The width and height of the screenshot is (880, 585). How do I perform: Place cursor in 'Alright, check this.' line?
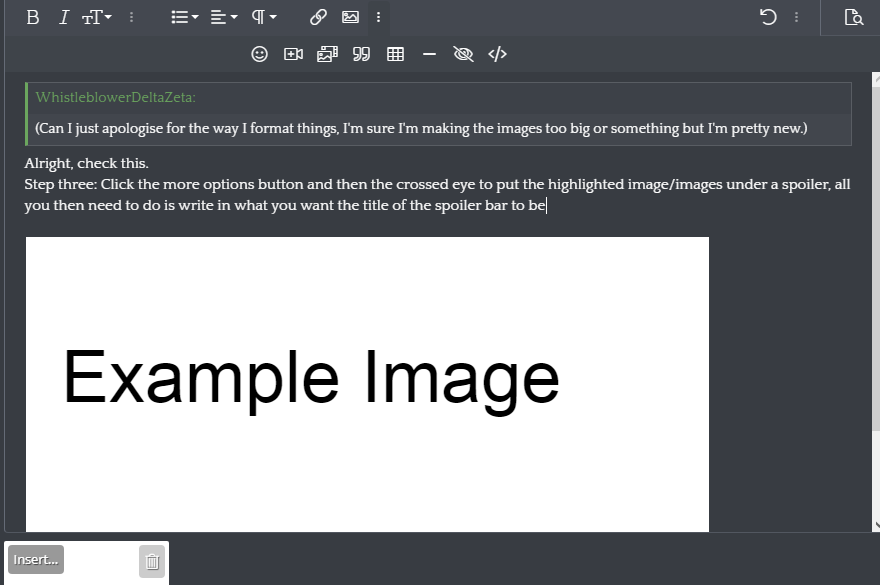[x=86, y=163]
